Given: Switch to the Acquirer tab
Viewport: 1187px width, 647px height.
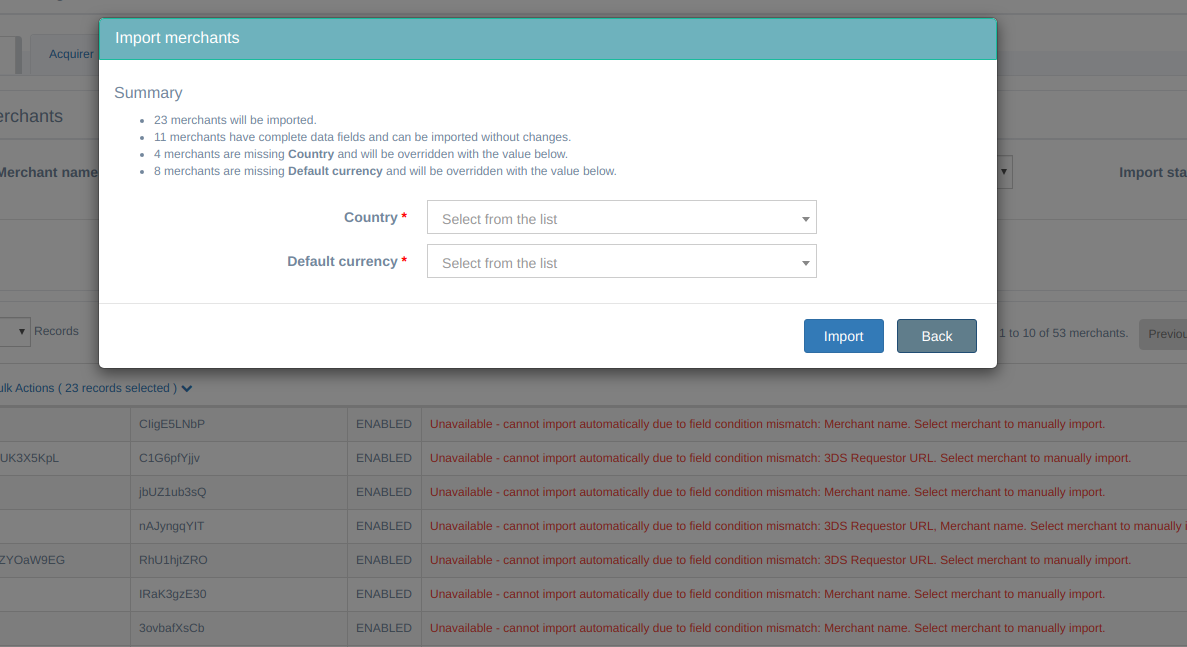Looking at the screenshot, I should (x=71, y=54).
